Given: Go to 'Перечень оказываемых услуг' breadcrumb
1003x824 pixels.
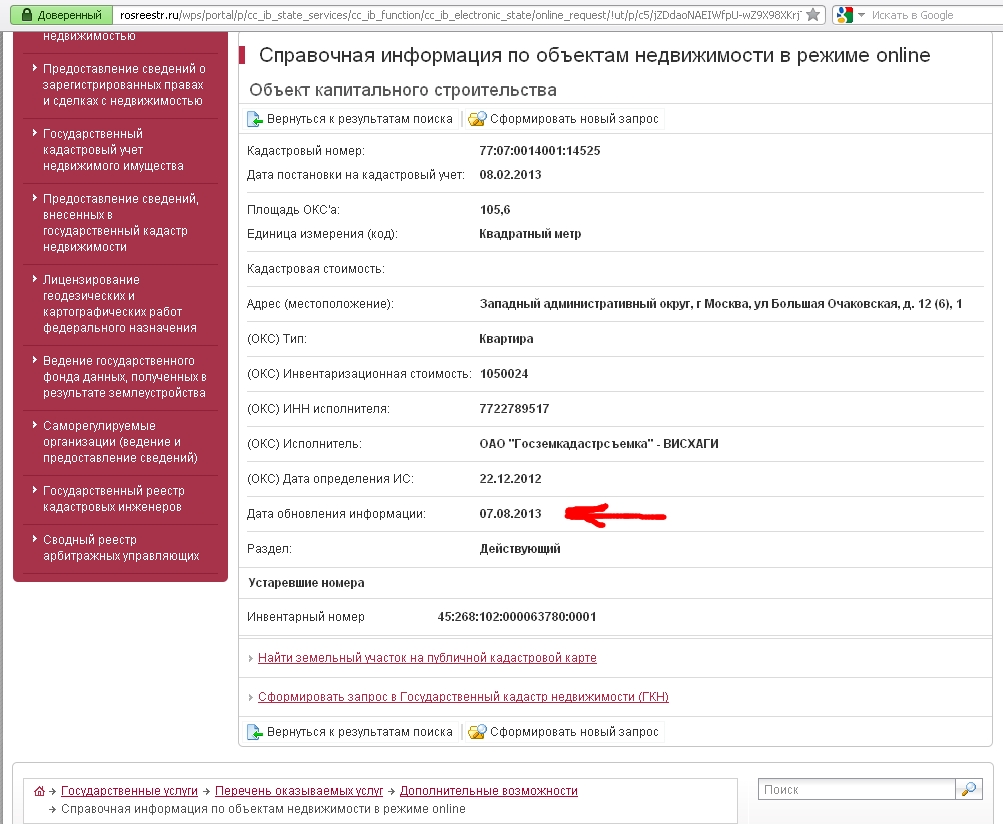Looking at the screenshot, I should pyautogui.click(x=300, y=791).
